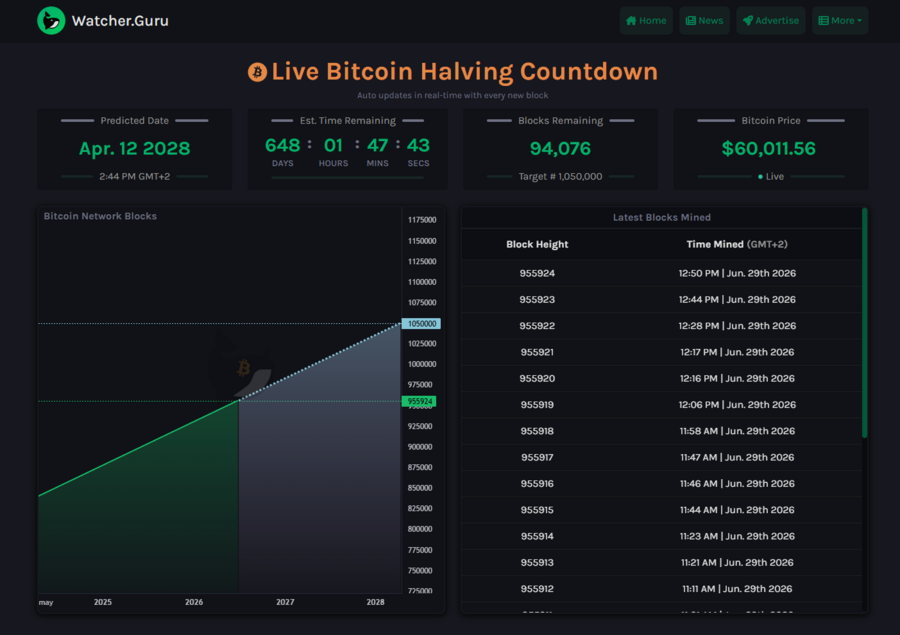Select block height 955919 in the table
The width and height of the screenshot is (900, 635).
coord(537,405)
